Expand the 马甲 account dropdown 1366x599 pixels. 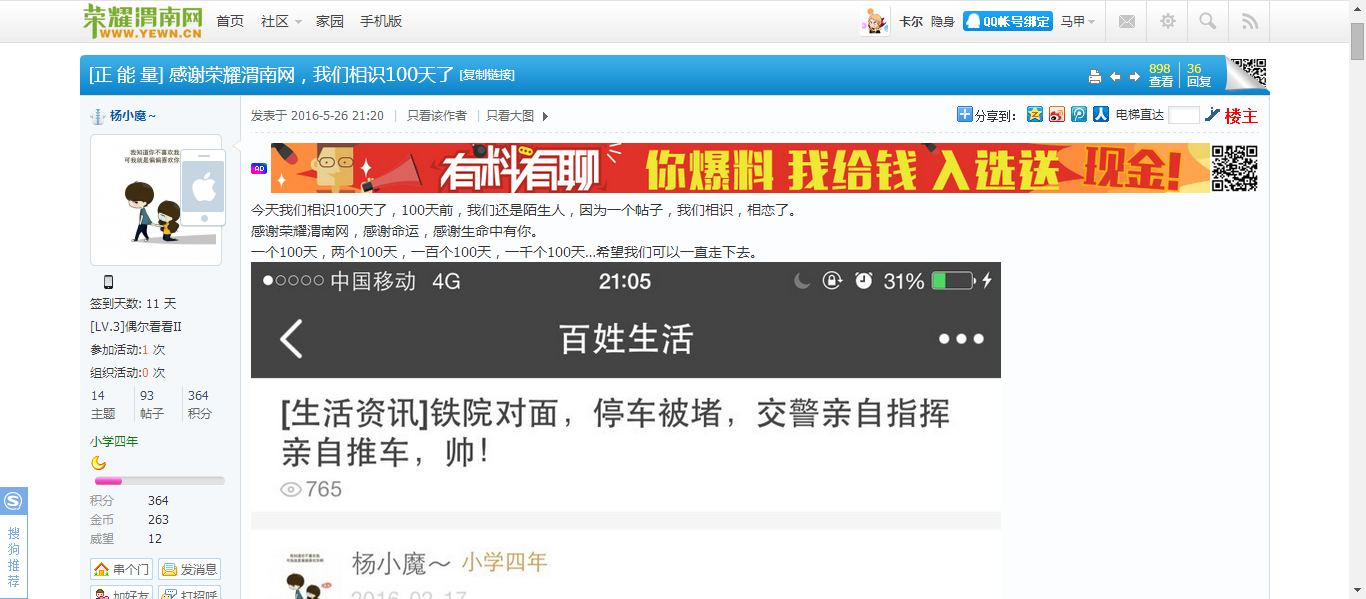pyautogui.click(x=1077, y=22)
